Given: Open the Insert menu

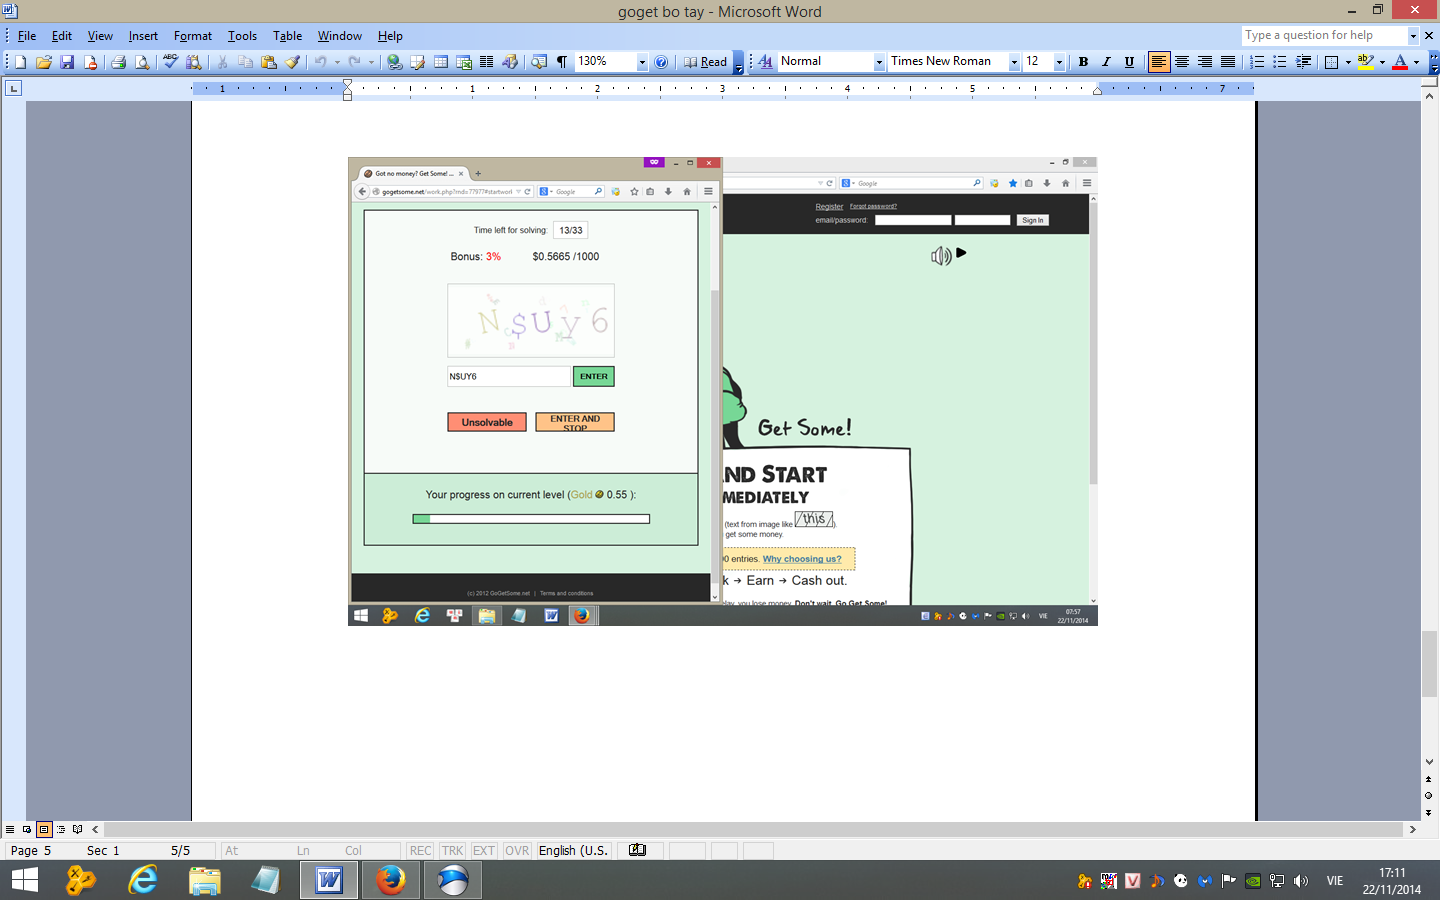Looking at the screenshot, I should 143,36.
